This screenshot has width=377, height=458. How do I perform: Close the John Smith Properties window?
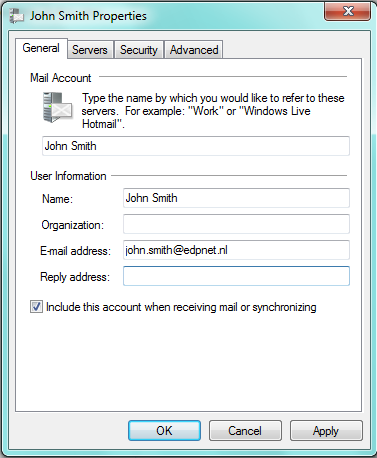click(347, 11)
